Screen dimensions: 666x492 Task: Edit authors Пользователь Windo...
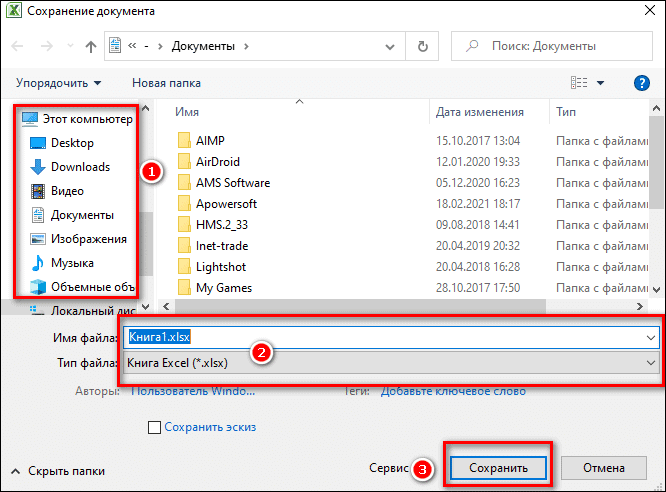tap(193, 391)
